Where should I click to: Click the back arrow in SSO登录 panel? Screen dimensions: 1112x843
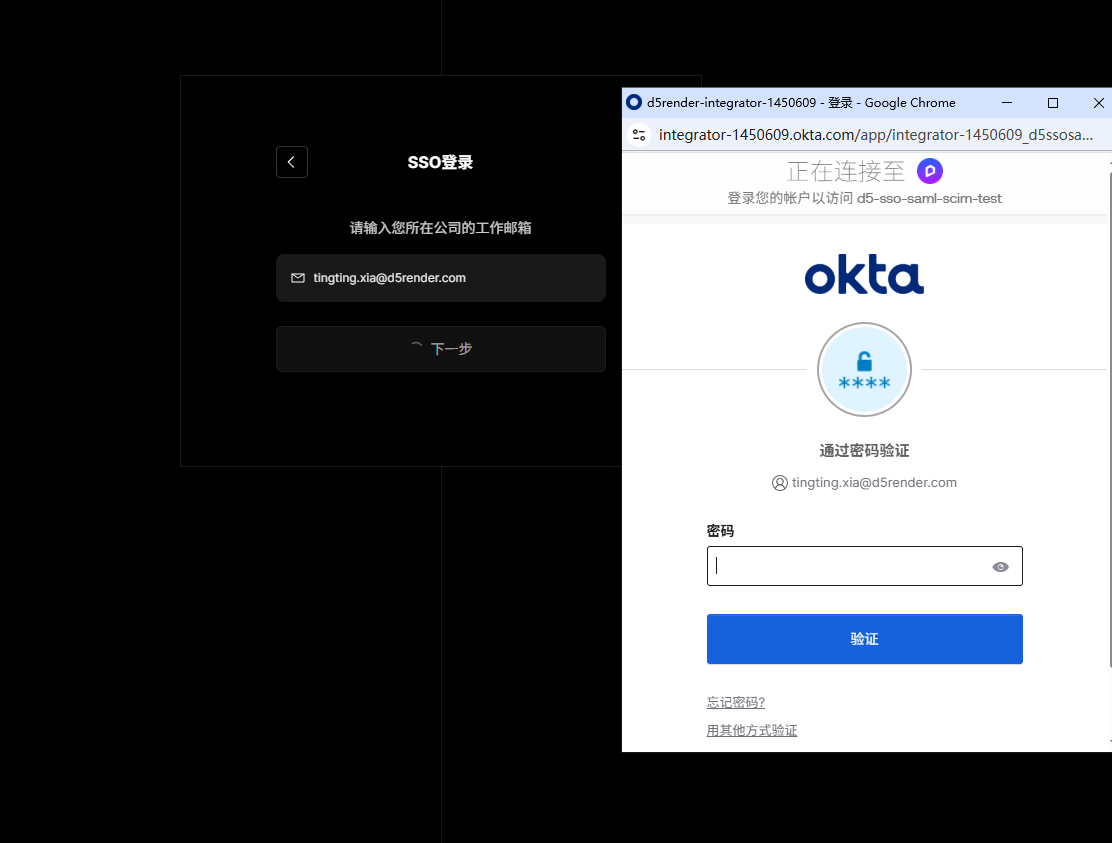point(291,162)
